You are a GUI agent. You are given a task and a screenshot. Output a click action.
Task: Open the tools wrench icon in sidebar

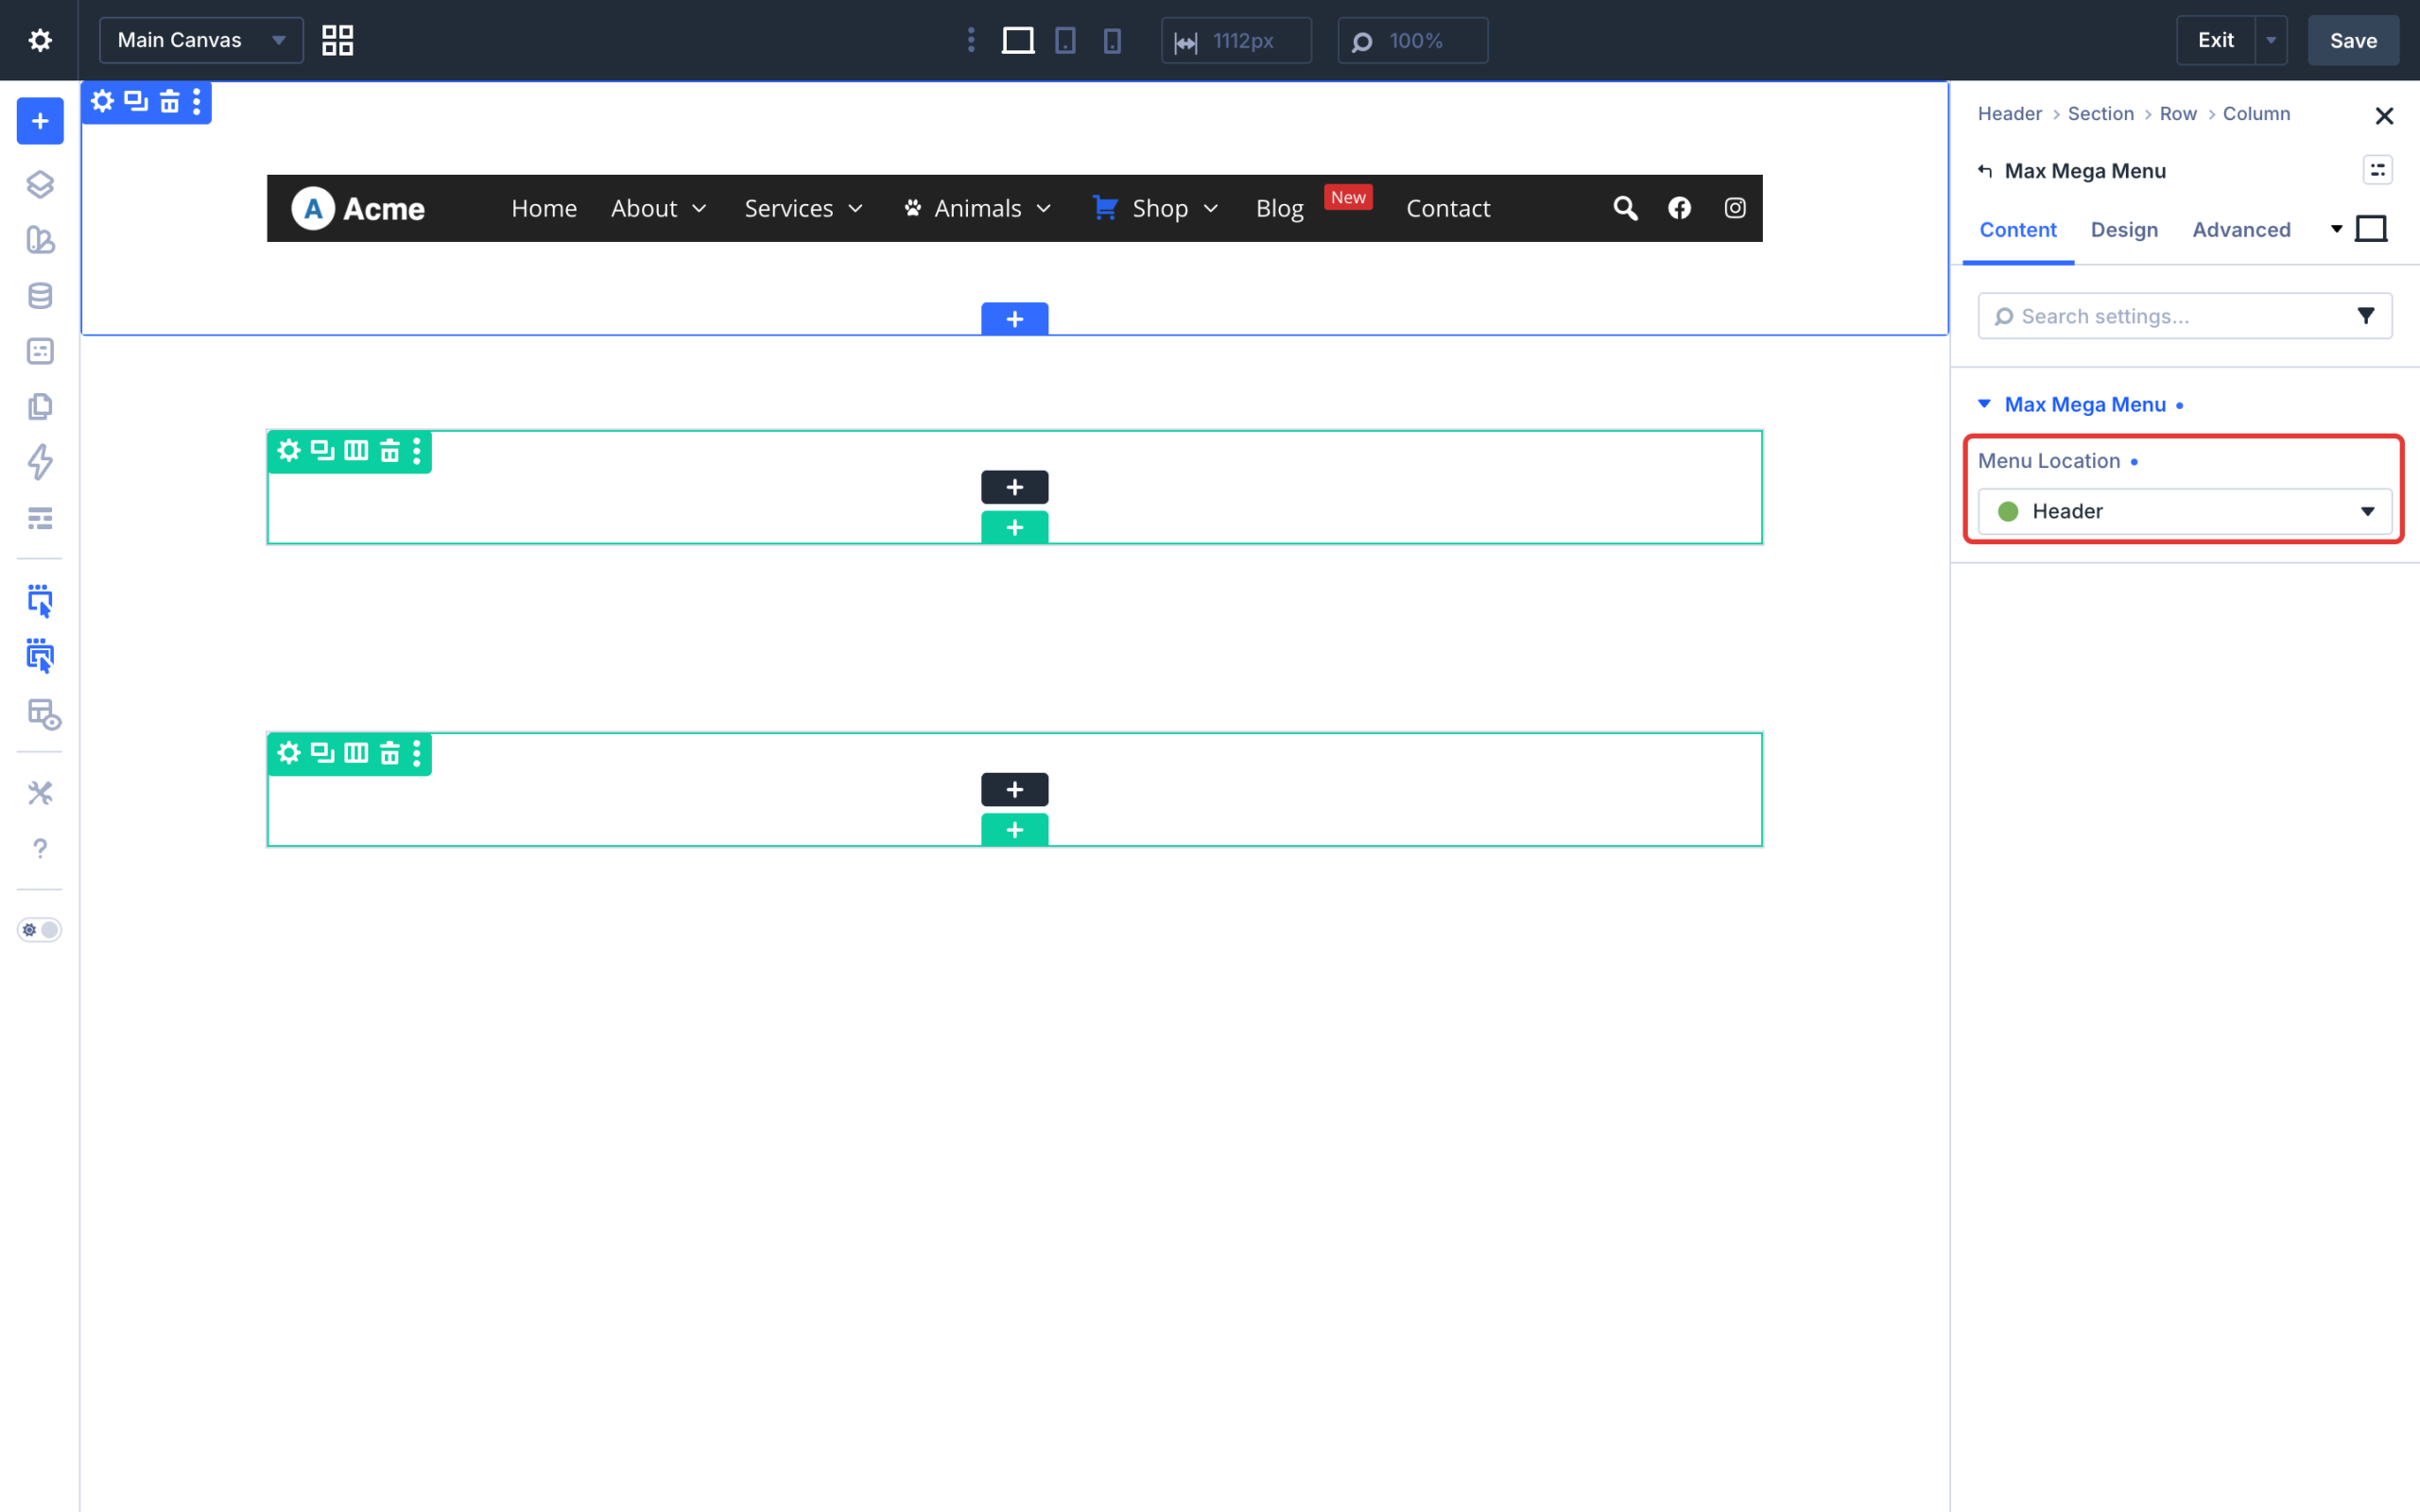pyautogui.click(x=40, y=793)
